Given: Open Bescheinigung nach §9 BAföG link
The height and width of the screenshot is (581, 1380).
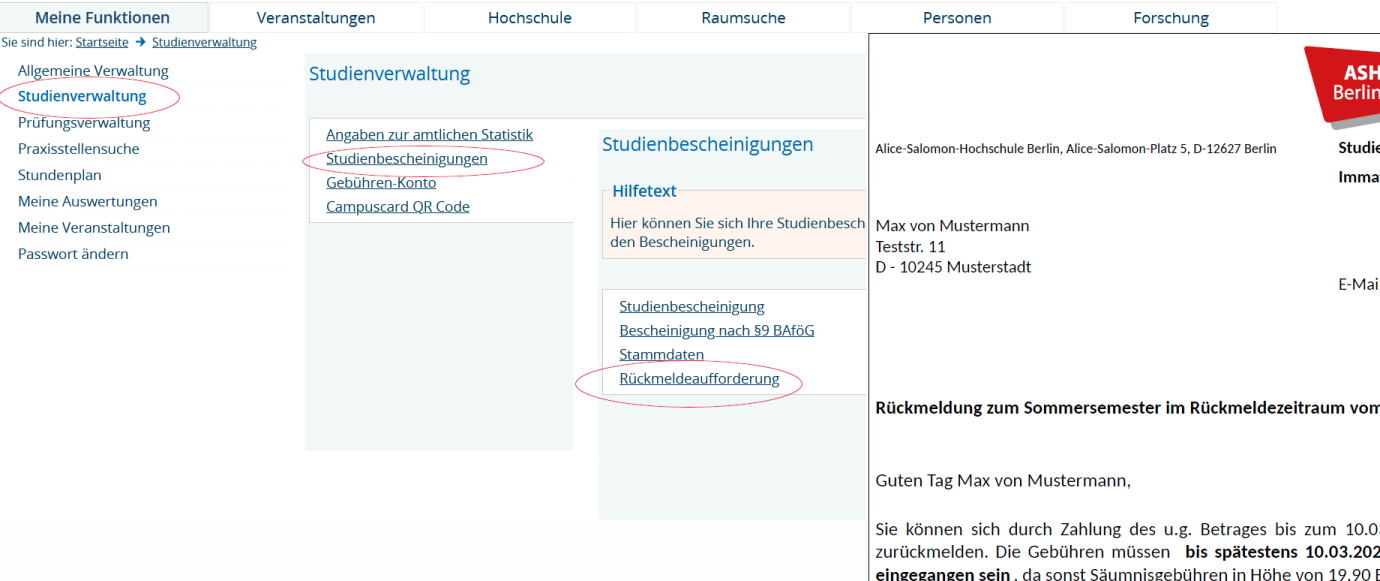Looking at the screenshot, I should click(x=716, y=330).
